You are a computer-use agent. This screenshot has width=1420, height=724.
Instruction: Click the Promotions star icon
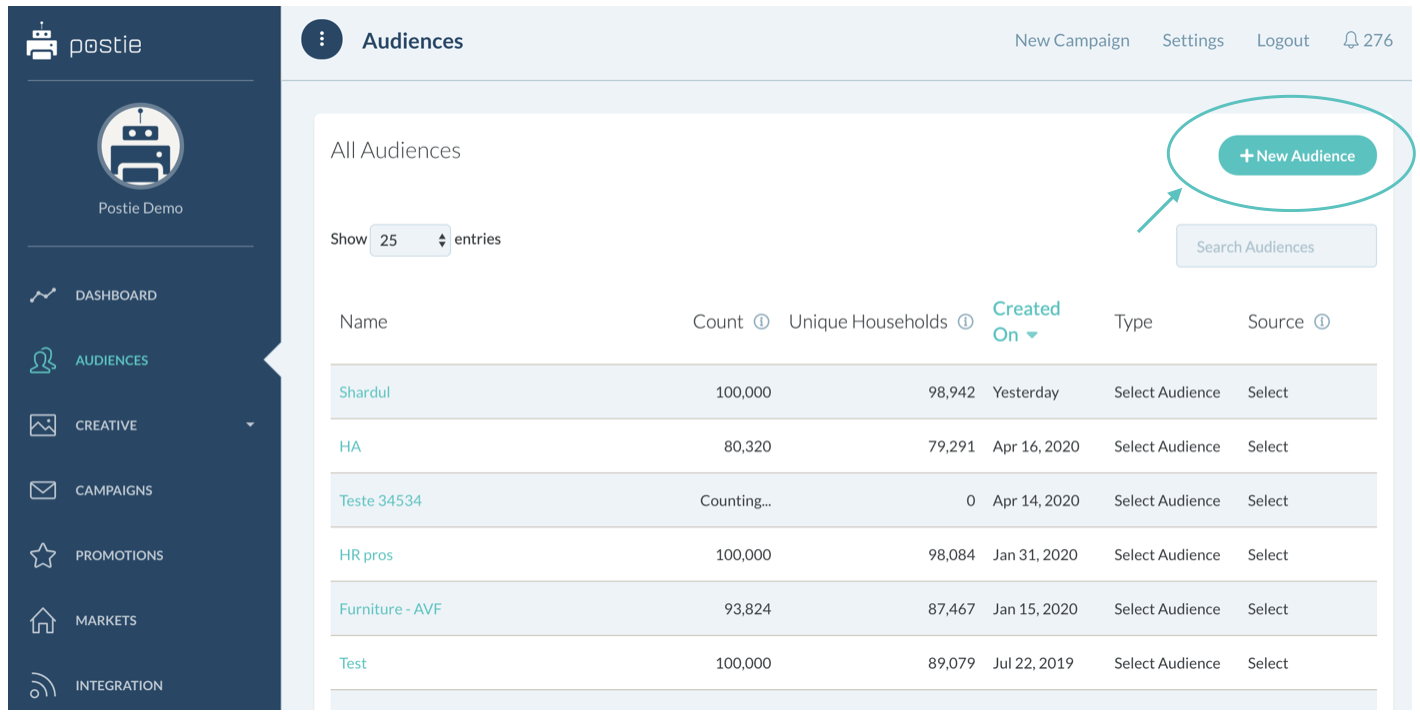point(43,556)
